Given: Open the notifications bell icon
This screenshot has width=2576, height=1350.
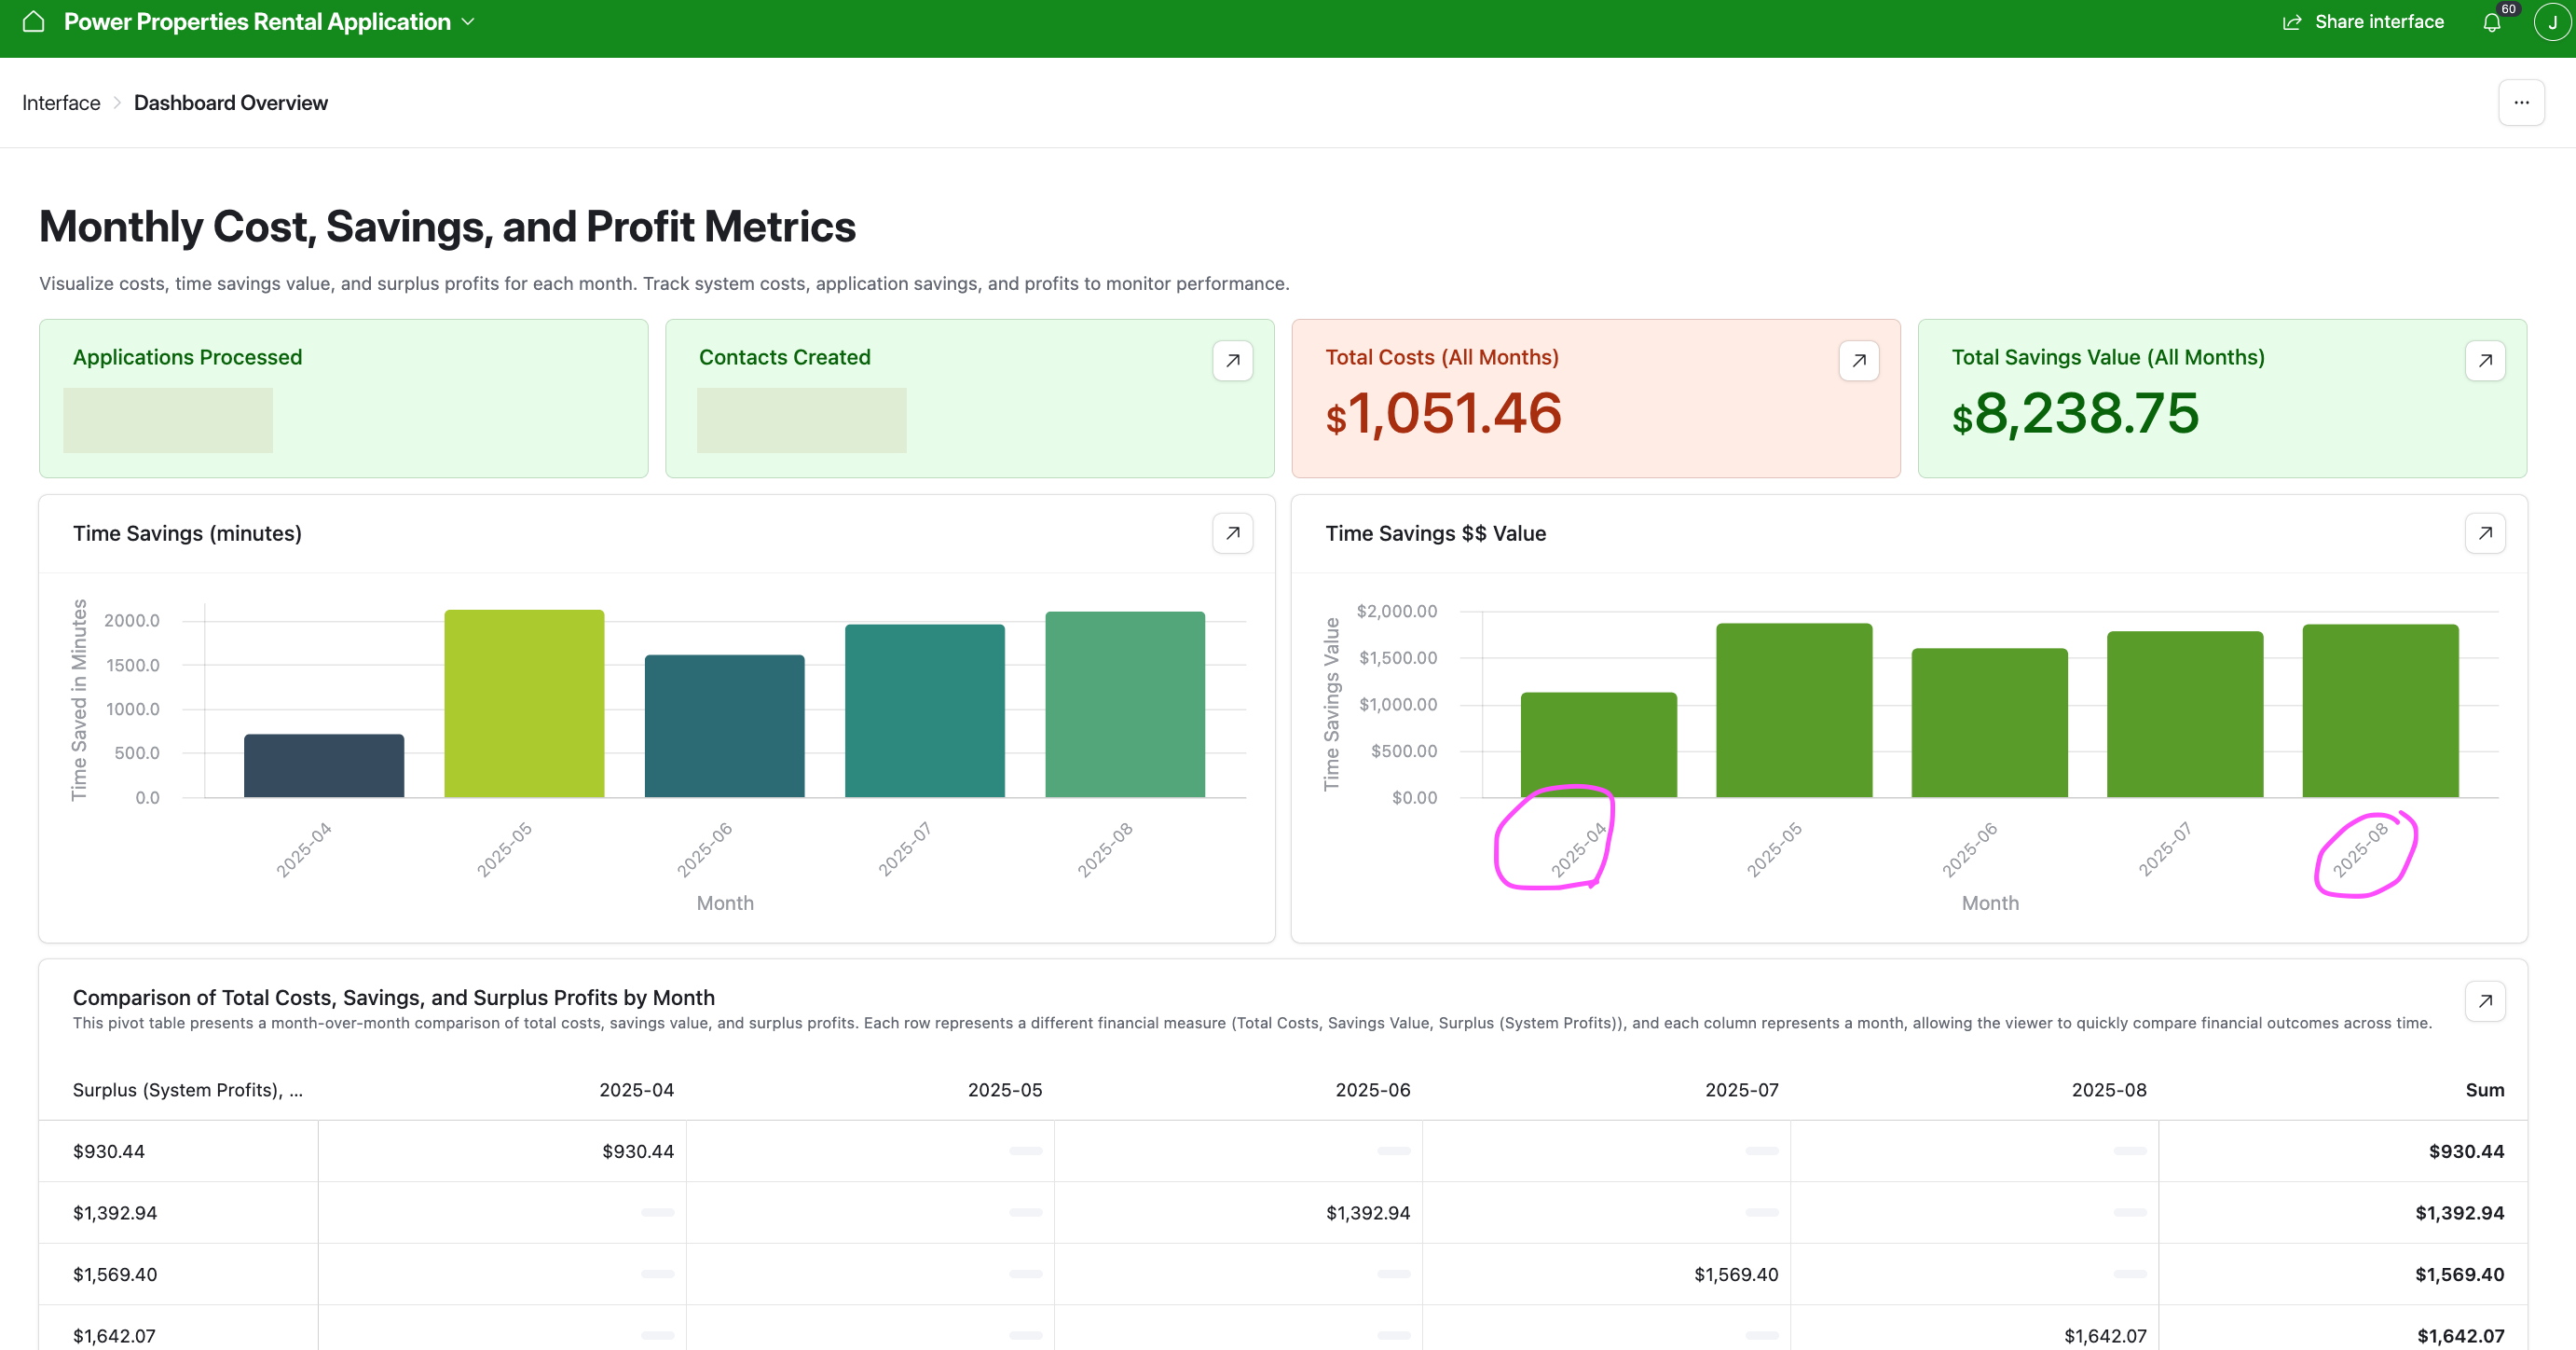Looking at the screenshot, I should coord(2491,23).
